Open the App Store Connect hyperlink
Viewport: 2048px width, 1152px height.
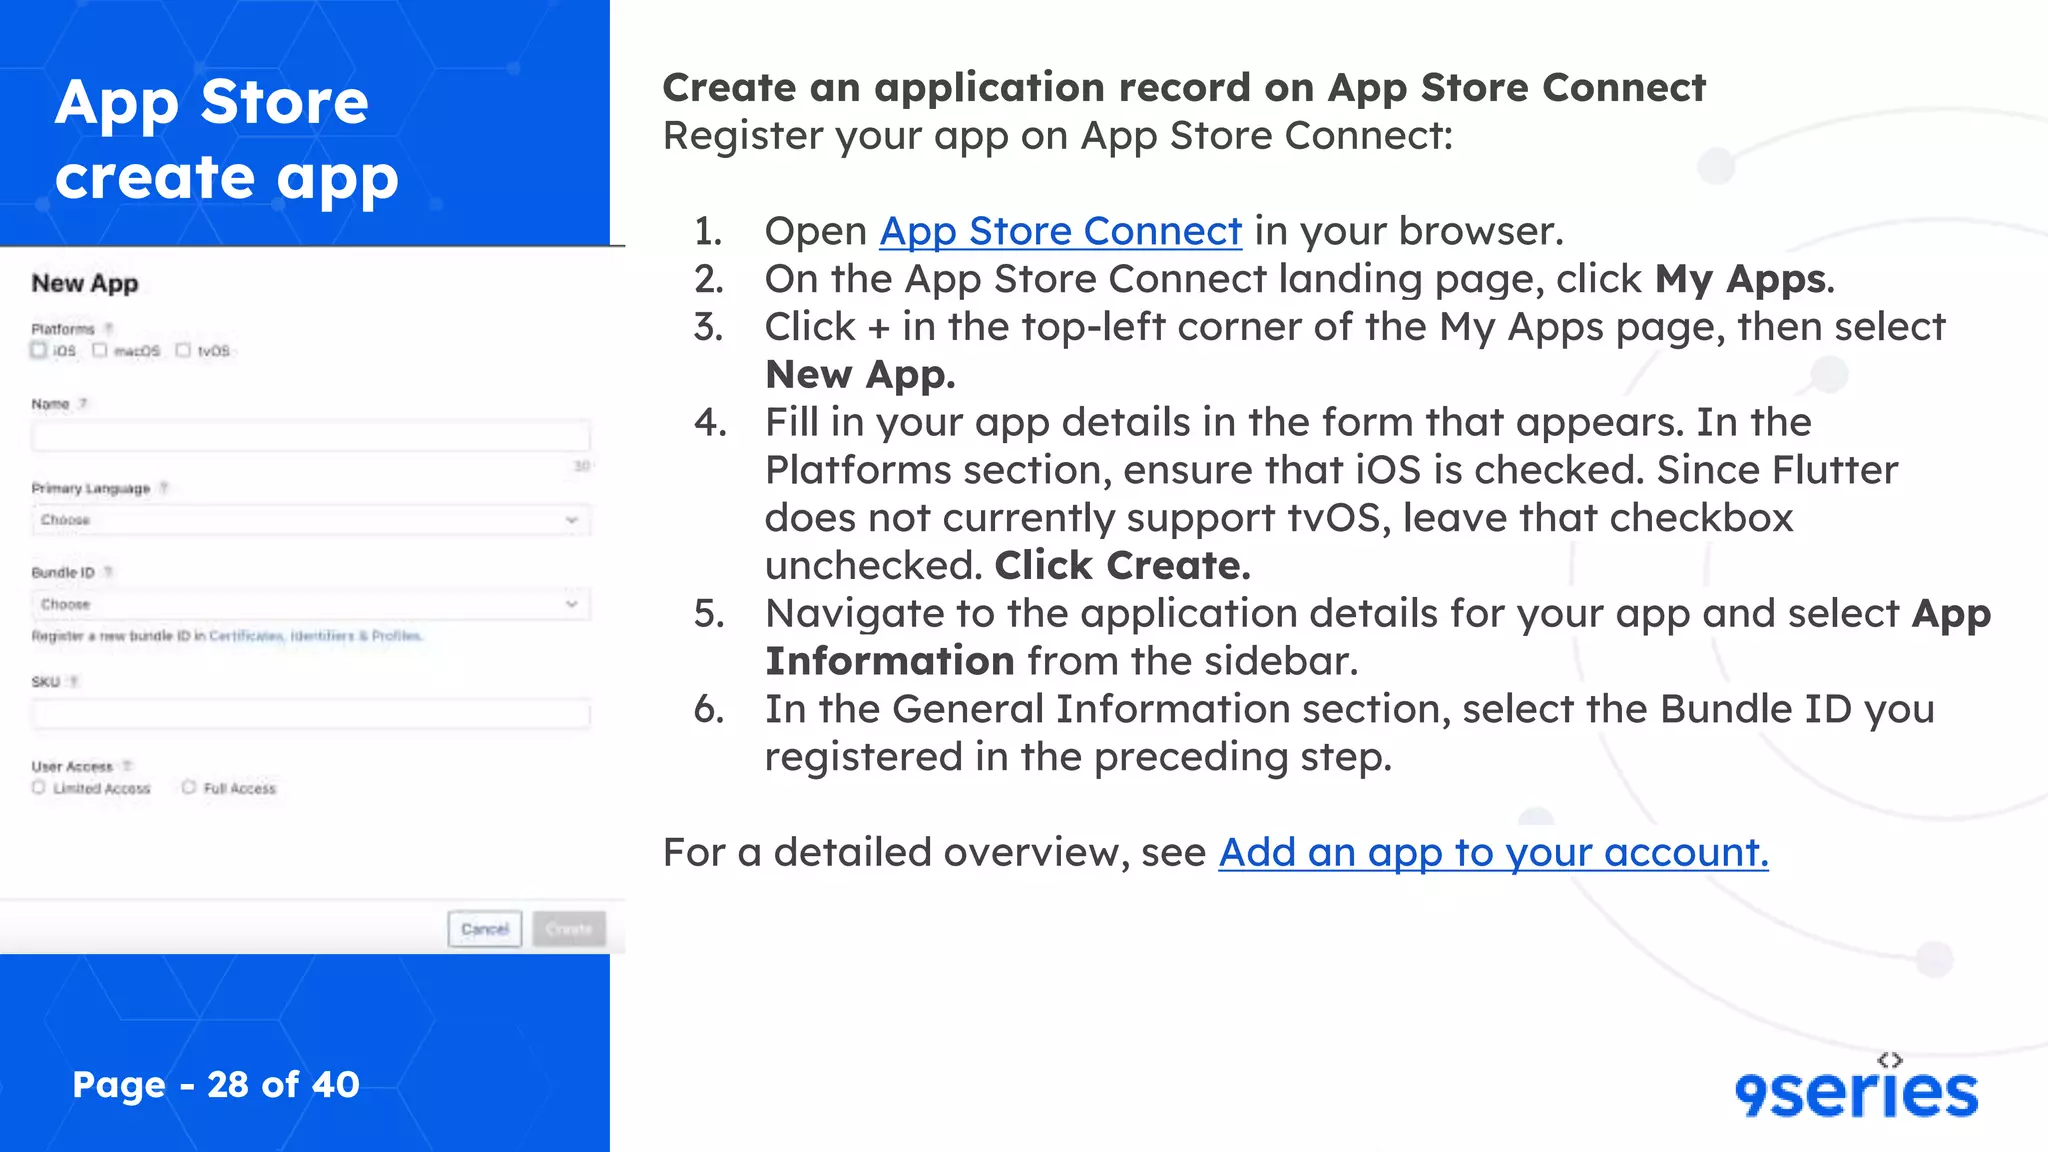coord(1061,231)
